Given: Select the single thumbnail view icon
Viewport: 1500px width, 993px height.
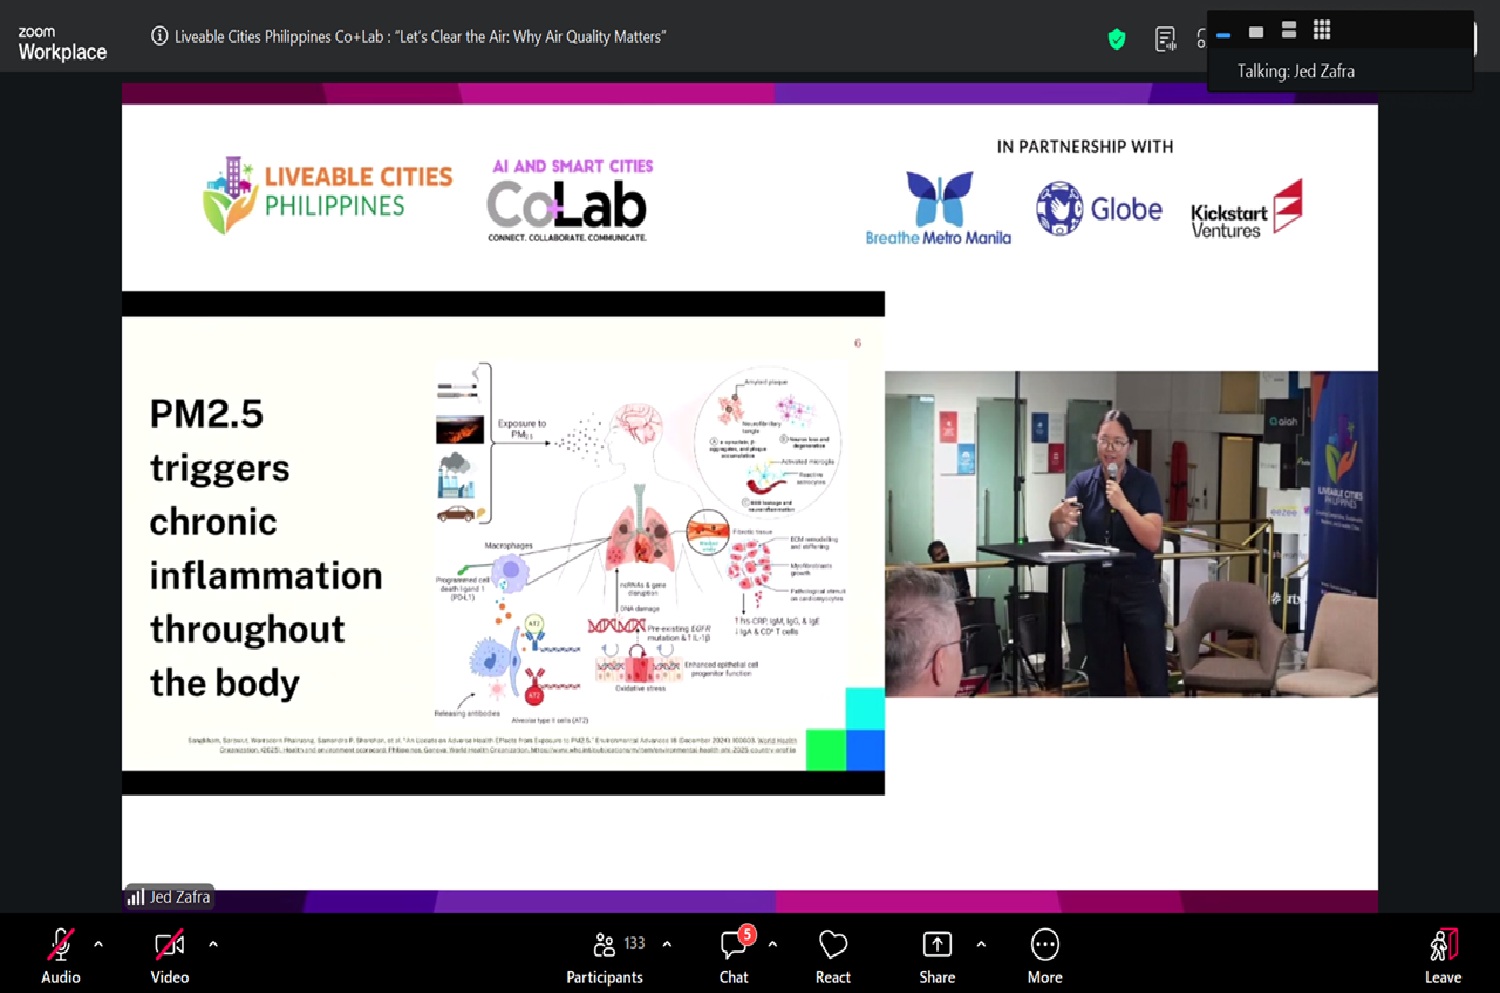Looking at the screenshot, I should [x=1256, y=31].
